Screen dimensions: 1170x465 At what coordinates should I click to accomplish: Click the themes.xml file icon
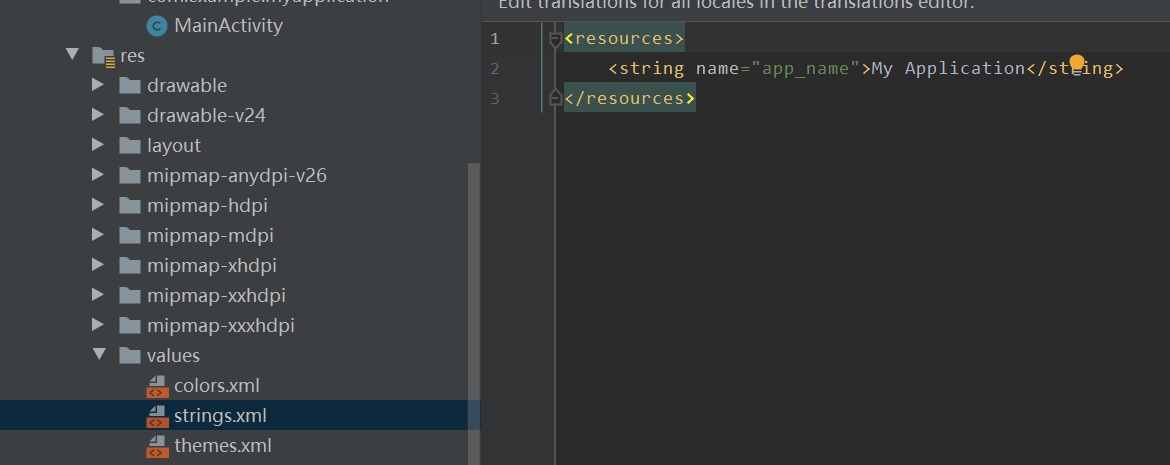pos(157,446)
